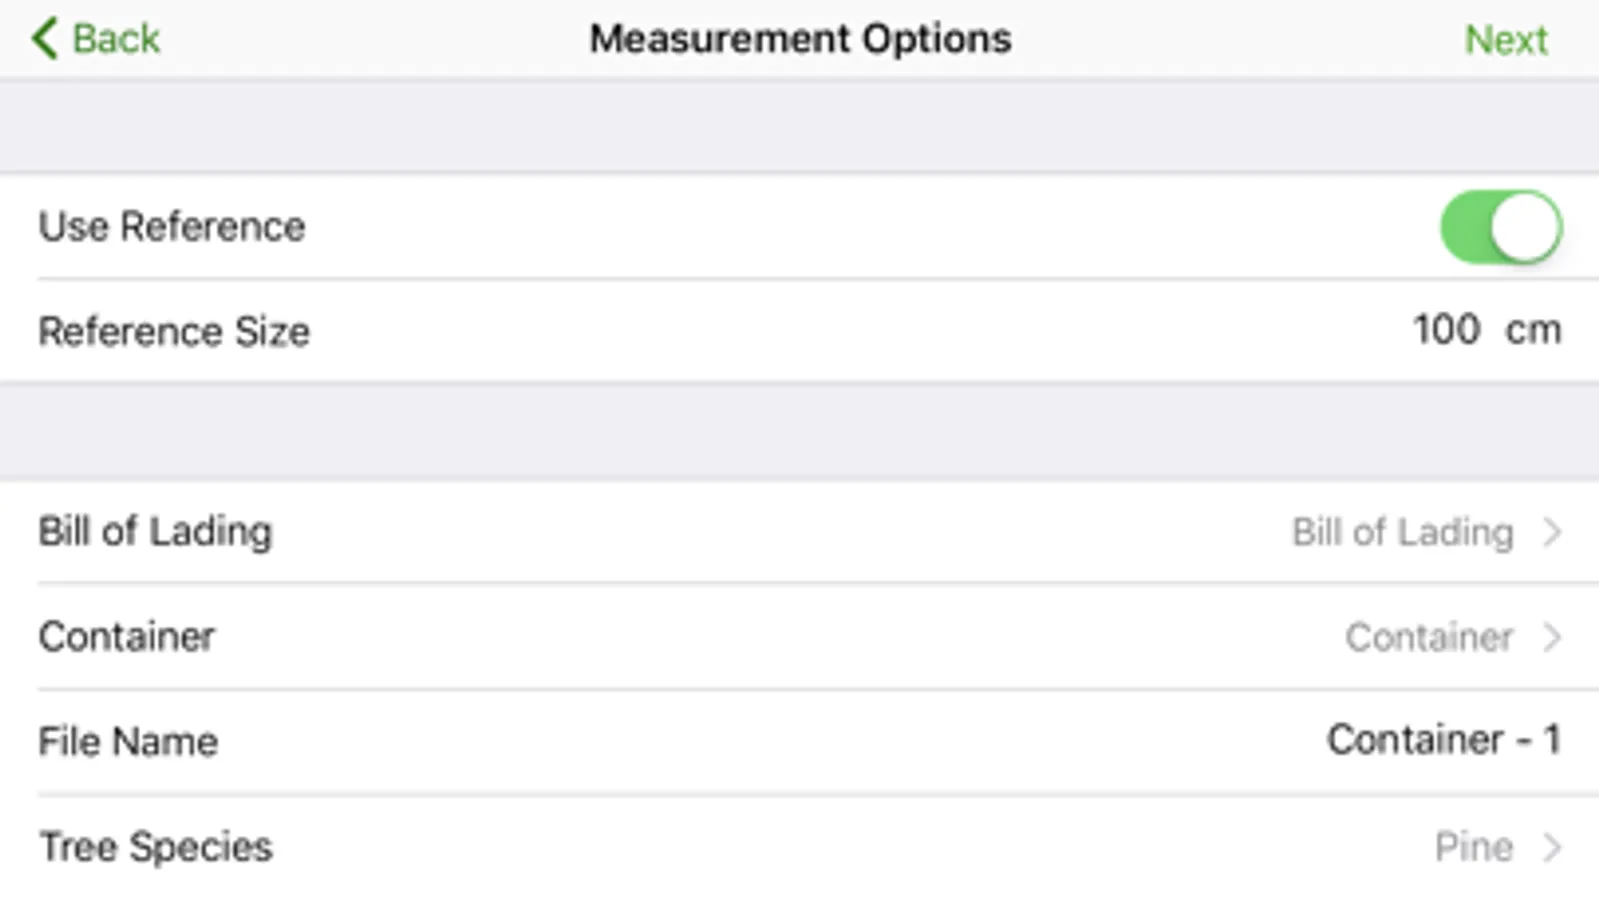Expand the Container row's chevron arrow
Image resolution: width=1599 pixels, height=900 pixels.
[x=1552, y=637]
